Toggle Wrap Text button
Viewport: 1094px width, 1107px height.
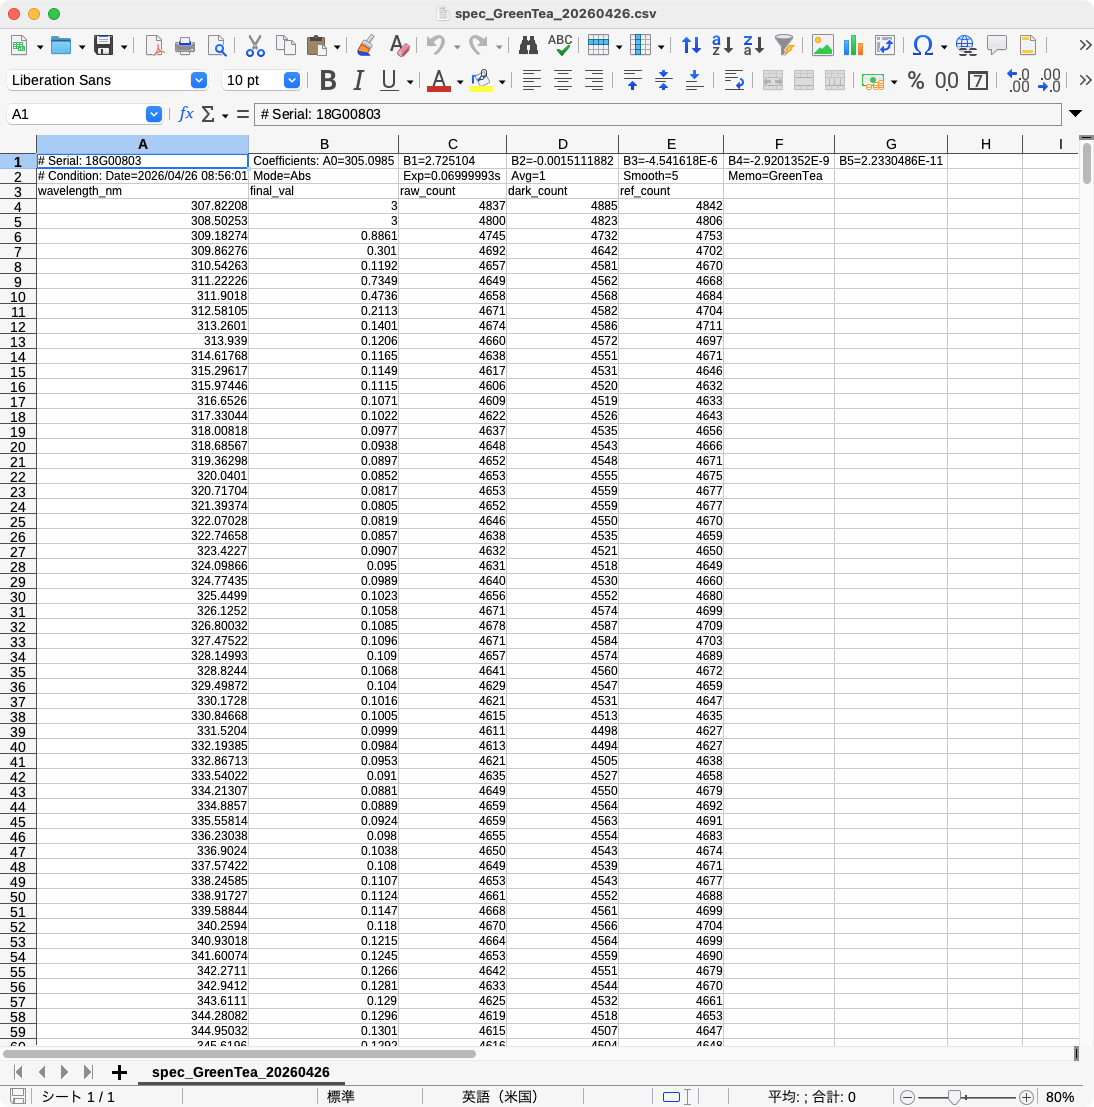[733, 81]
